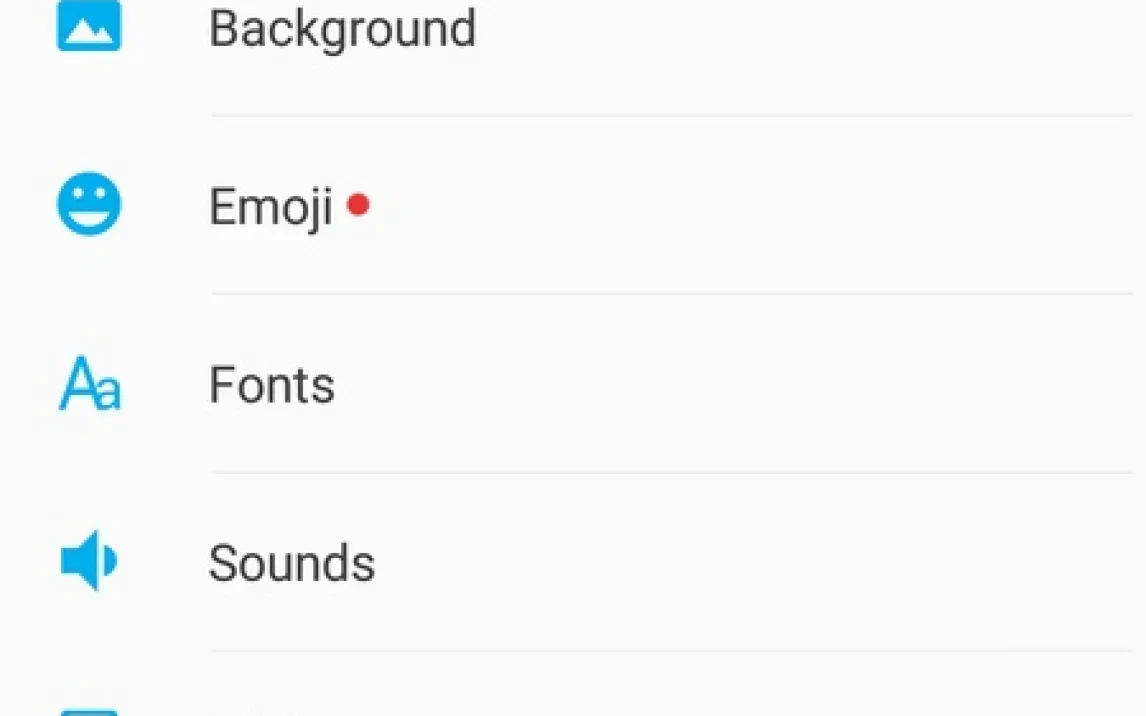
Task: Open the Background settings label
Action: click(x=342, y=28)
